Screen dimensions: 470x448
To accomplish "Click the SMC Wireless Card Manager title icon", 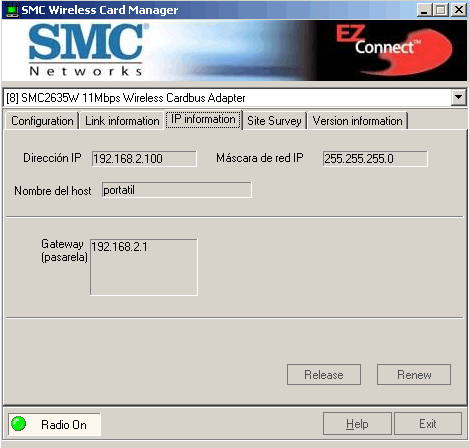I will (x=12, y=10).
